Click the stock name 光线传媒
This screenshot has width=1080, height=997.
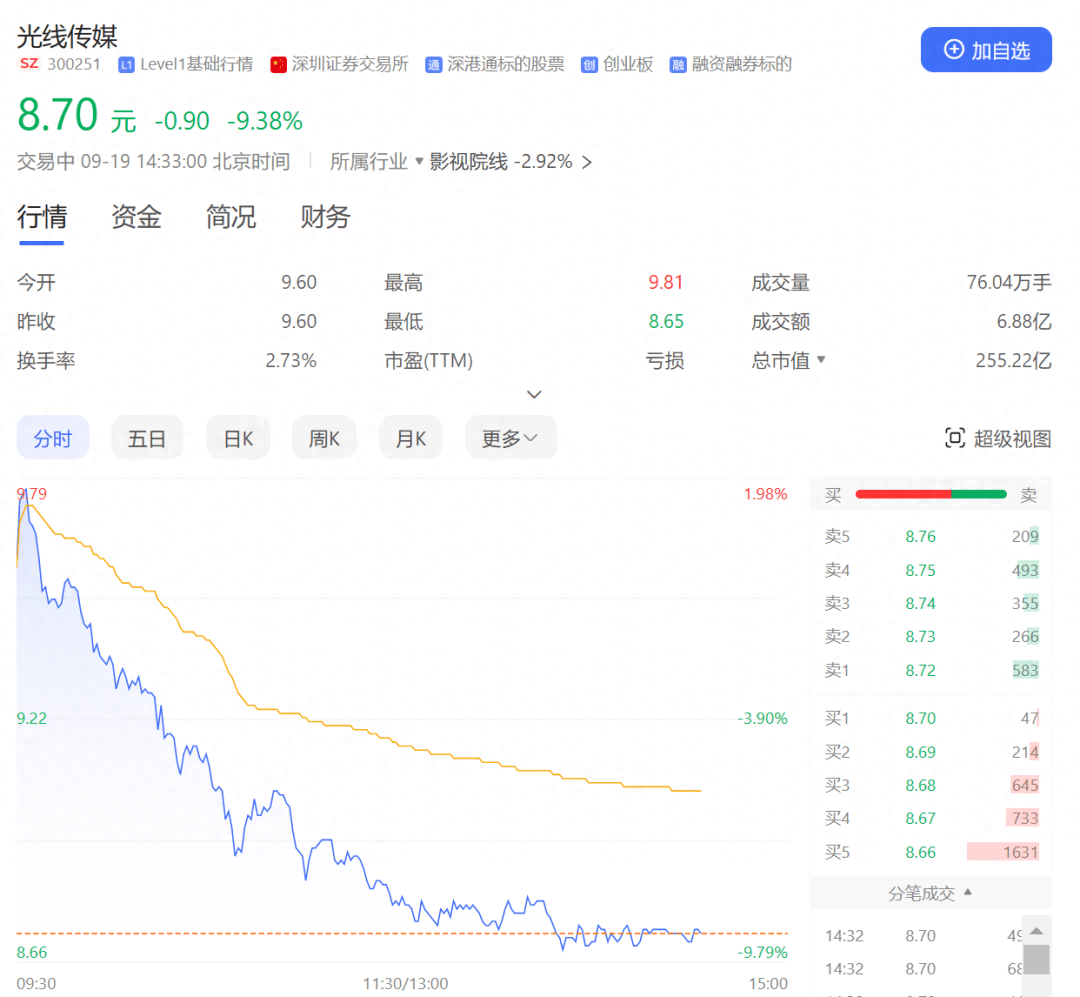68,36
